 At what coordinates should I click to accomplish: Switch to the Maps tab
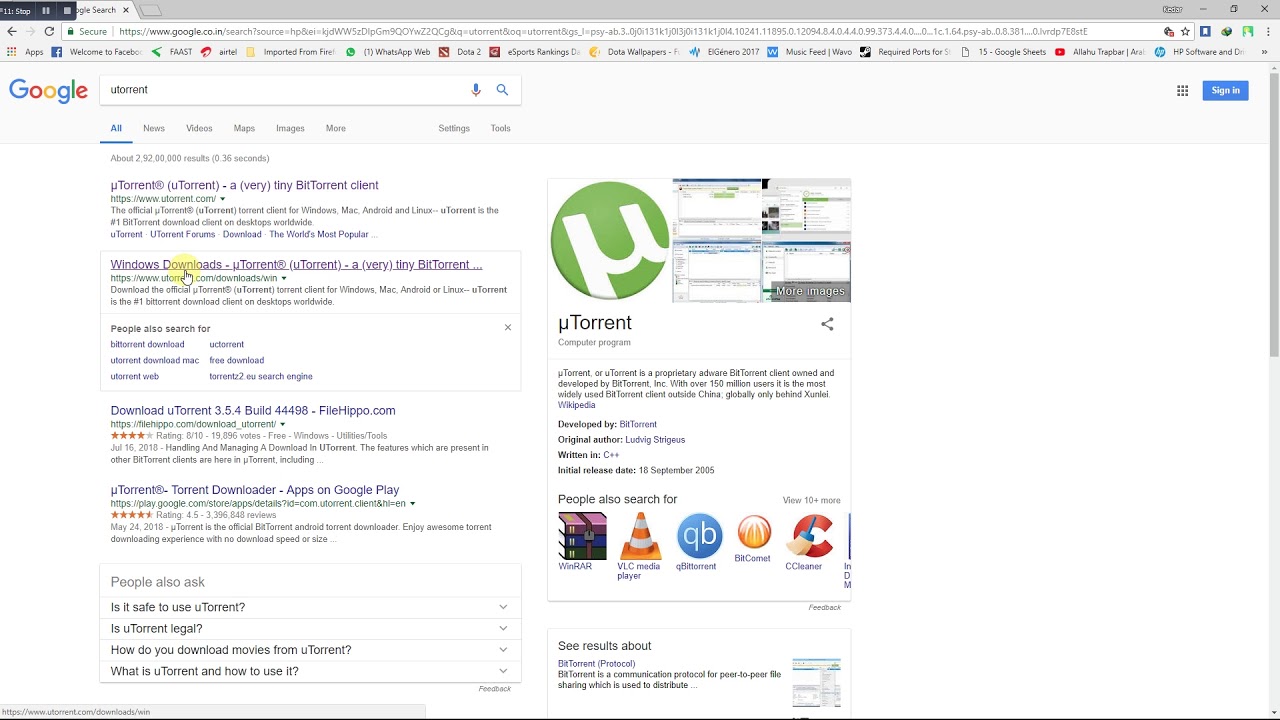point(244,128)
